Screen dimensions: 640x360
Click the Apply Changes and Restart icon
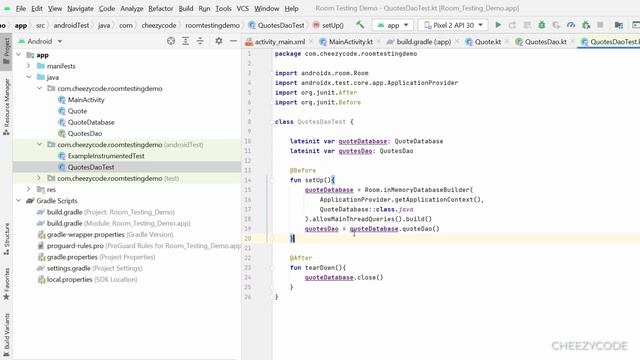512,25
